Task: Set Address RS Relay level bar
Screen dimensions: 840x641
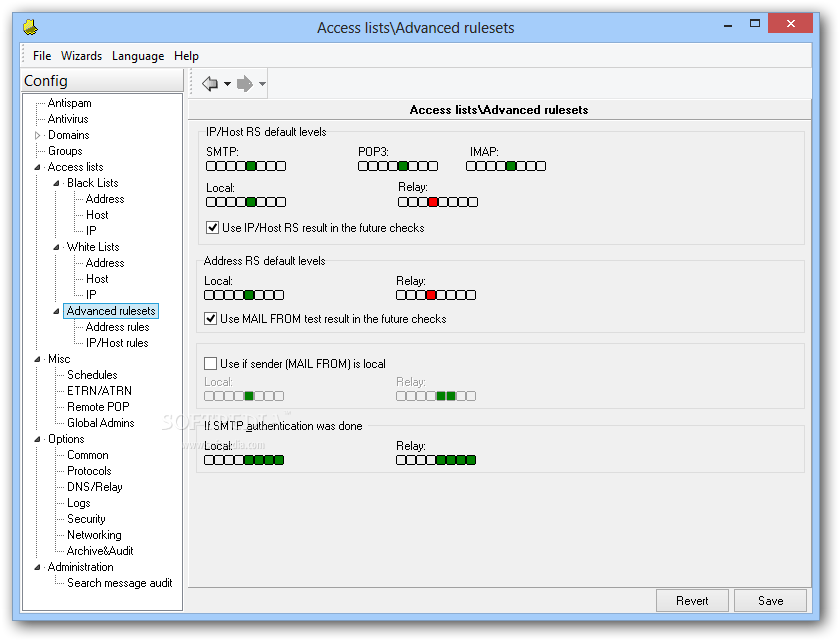Action: coord(436,295)
